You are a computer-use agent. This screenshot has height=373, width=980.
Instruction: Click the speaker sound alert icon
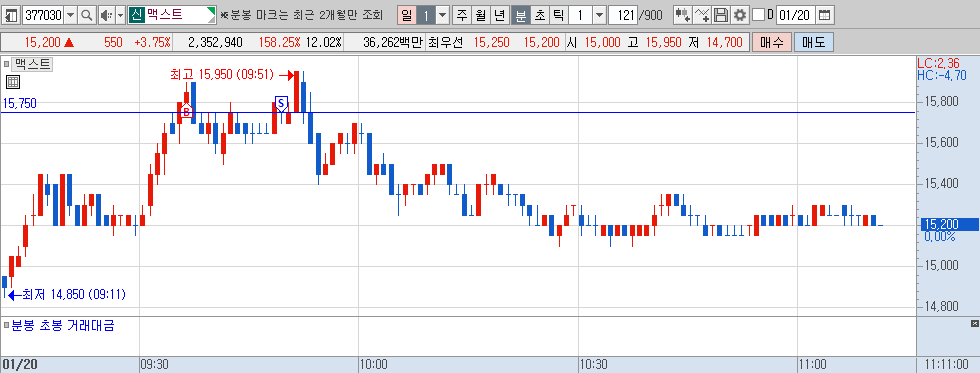106,14
